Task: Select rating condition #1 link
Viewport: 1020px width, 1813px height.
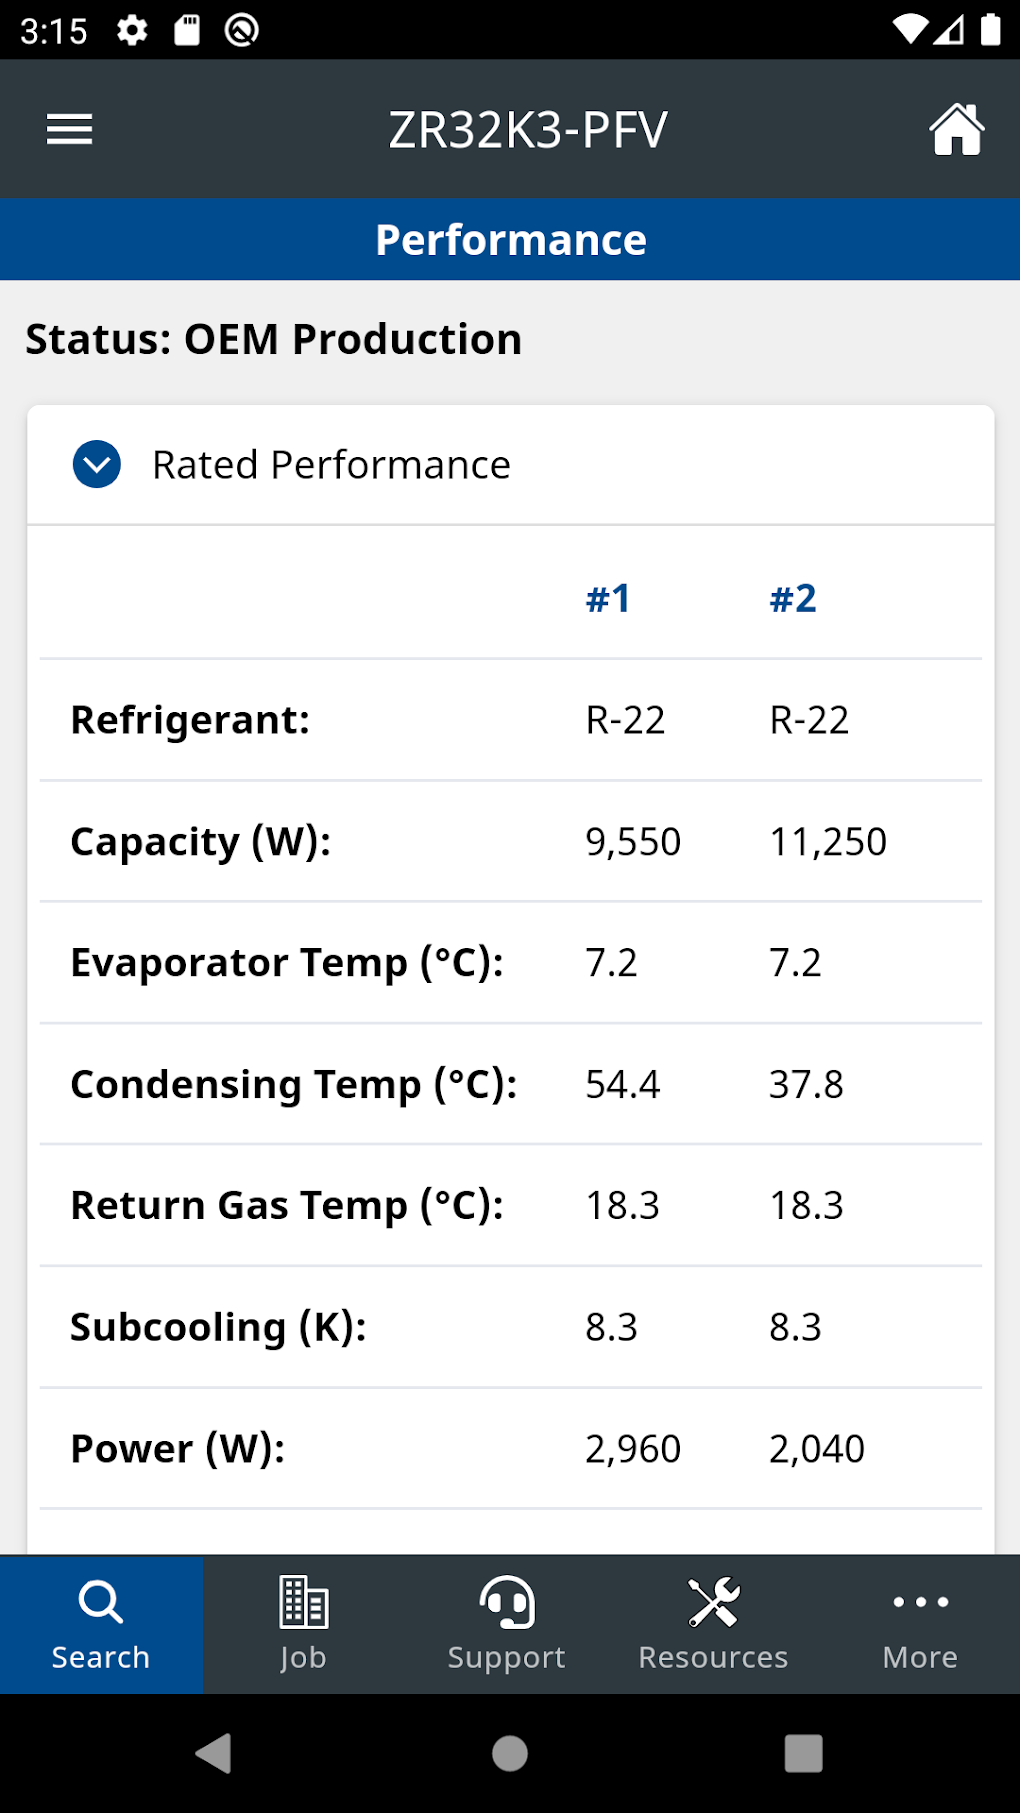Action: pos(608,599)
